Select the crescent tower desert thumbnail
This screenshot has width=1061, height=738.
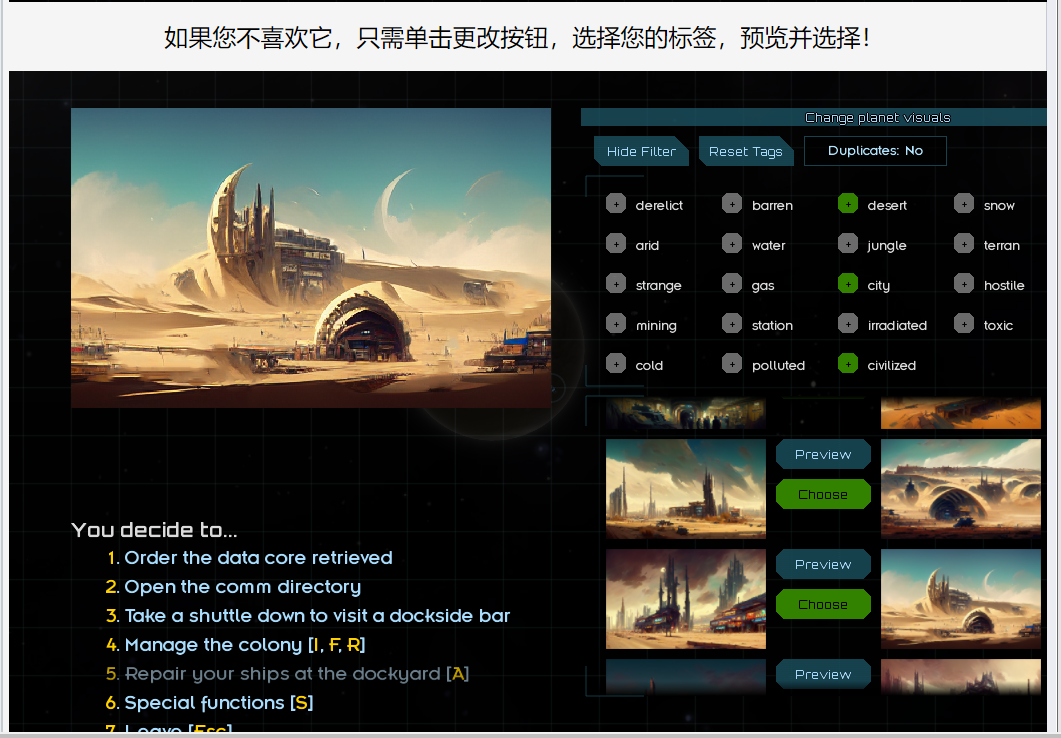pyautogui.click(x=960, y=599)
